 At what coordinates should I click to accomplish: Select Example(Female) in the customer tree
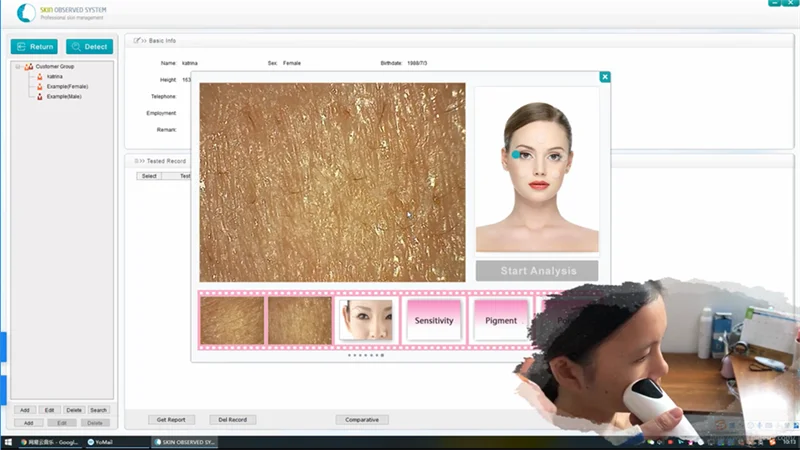click(67, 86)
